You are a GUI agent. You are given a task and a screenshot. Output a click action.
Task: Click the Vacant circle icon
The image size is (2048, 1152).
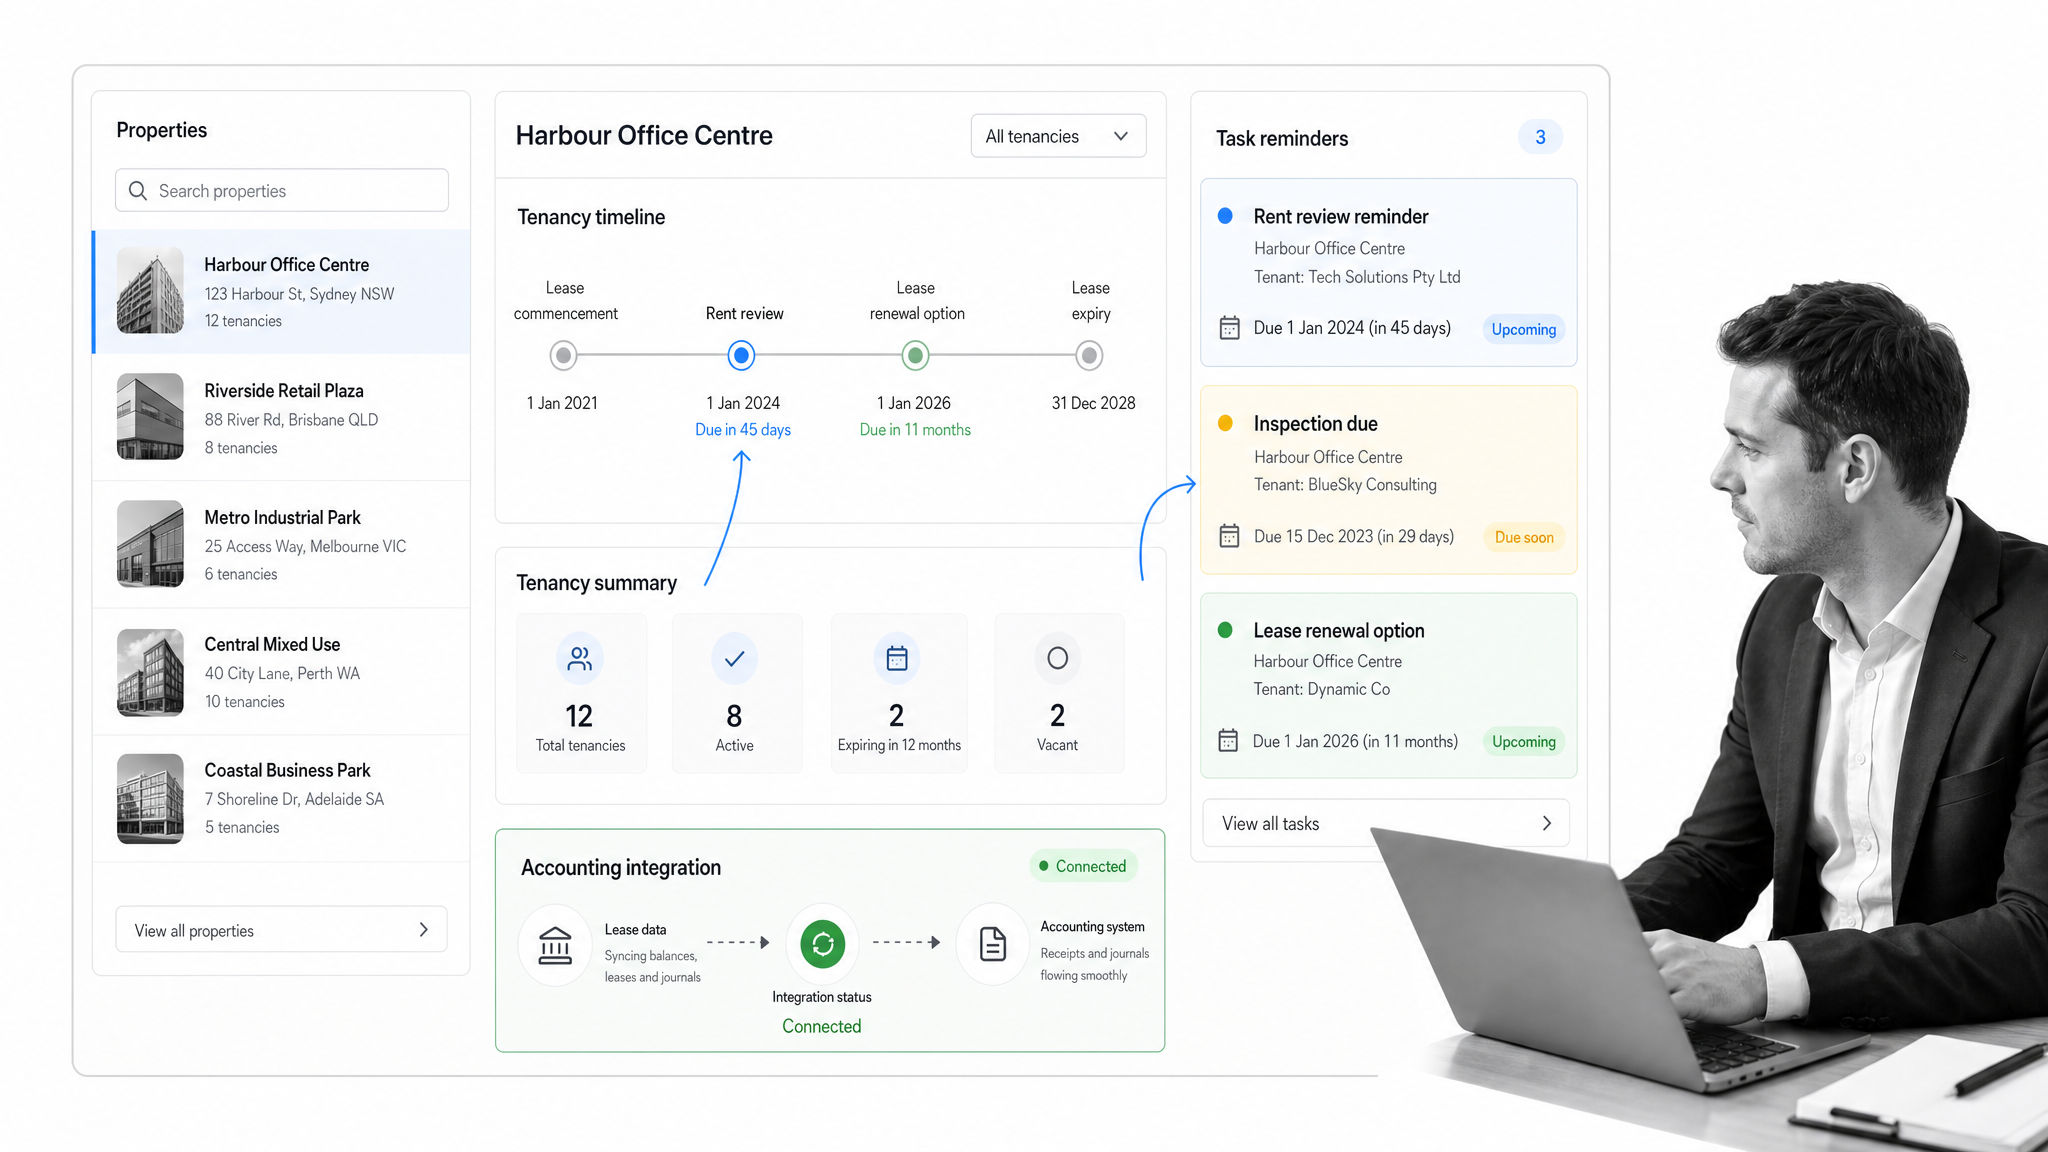click(1058, 658)
